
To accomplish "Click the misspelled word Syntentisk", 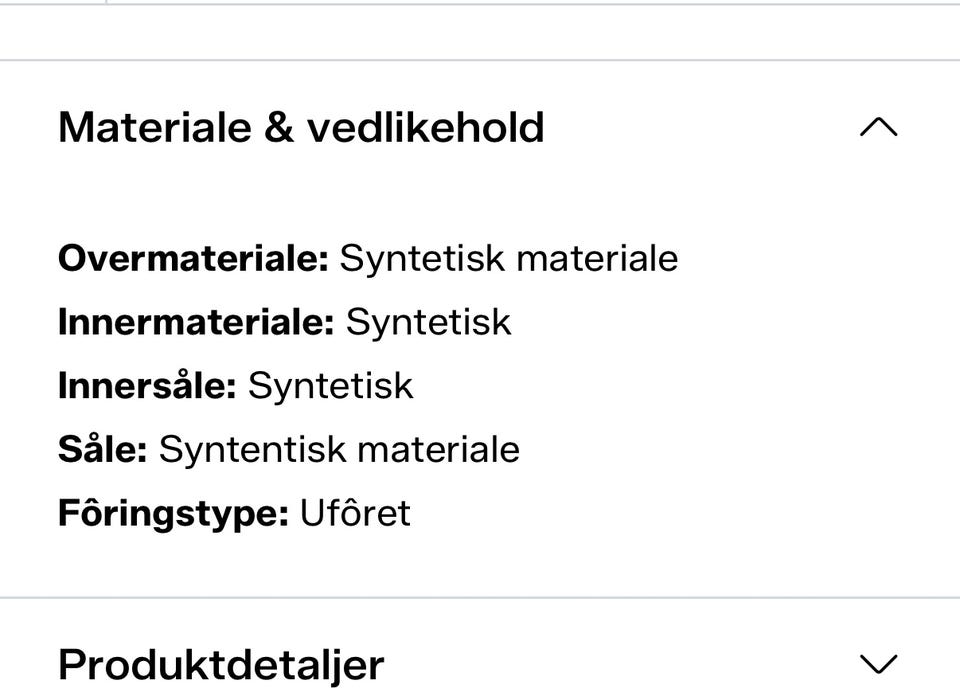I will pos(253,450).
